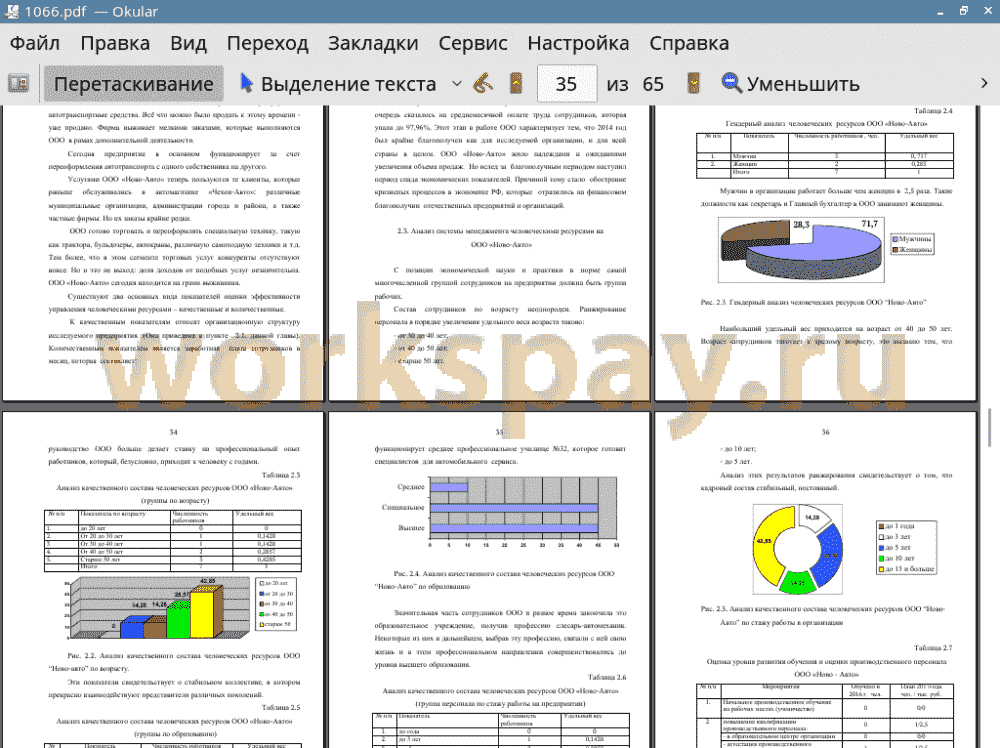Click the pie chart value "28,3"

[801, 224]
